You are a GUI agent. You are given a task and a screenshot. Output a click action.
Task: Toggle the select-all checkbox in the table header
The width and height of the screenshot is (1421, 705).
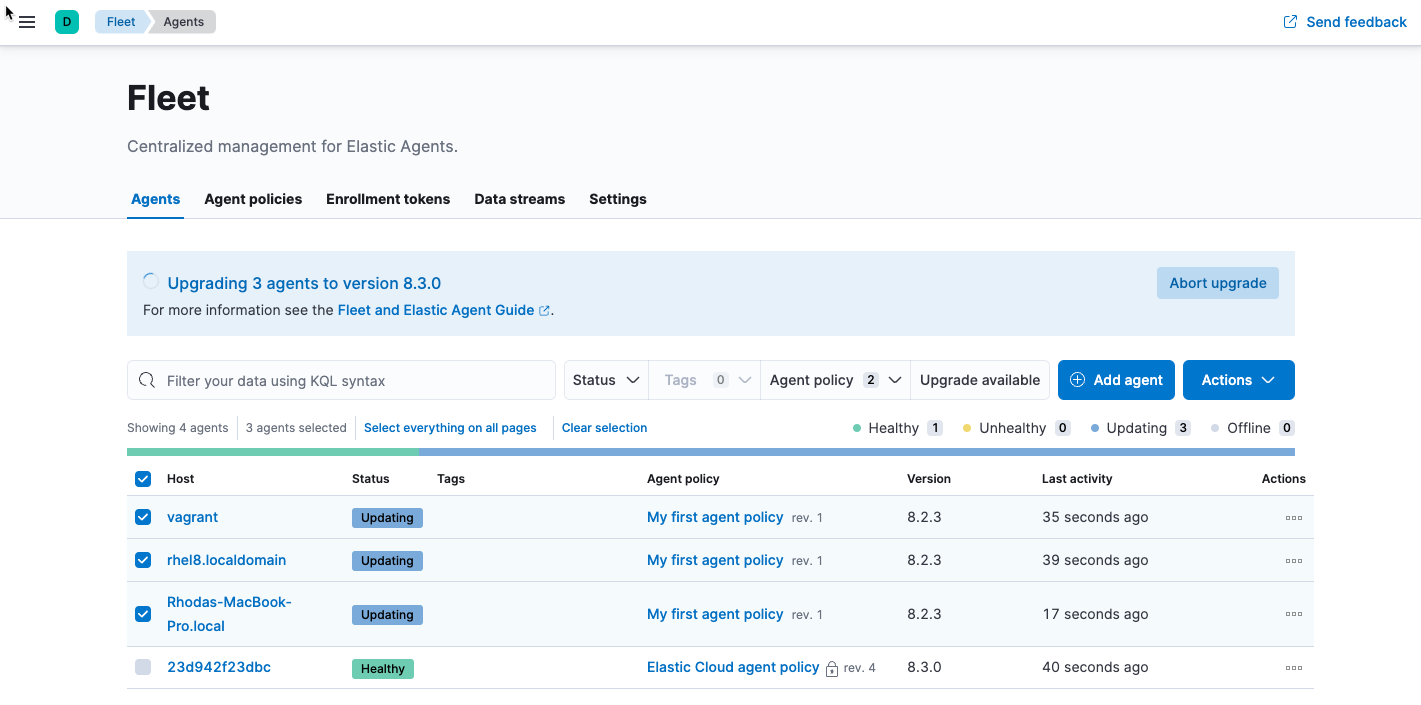(142, 478)
